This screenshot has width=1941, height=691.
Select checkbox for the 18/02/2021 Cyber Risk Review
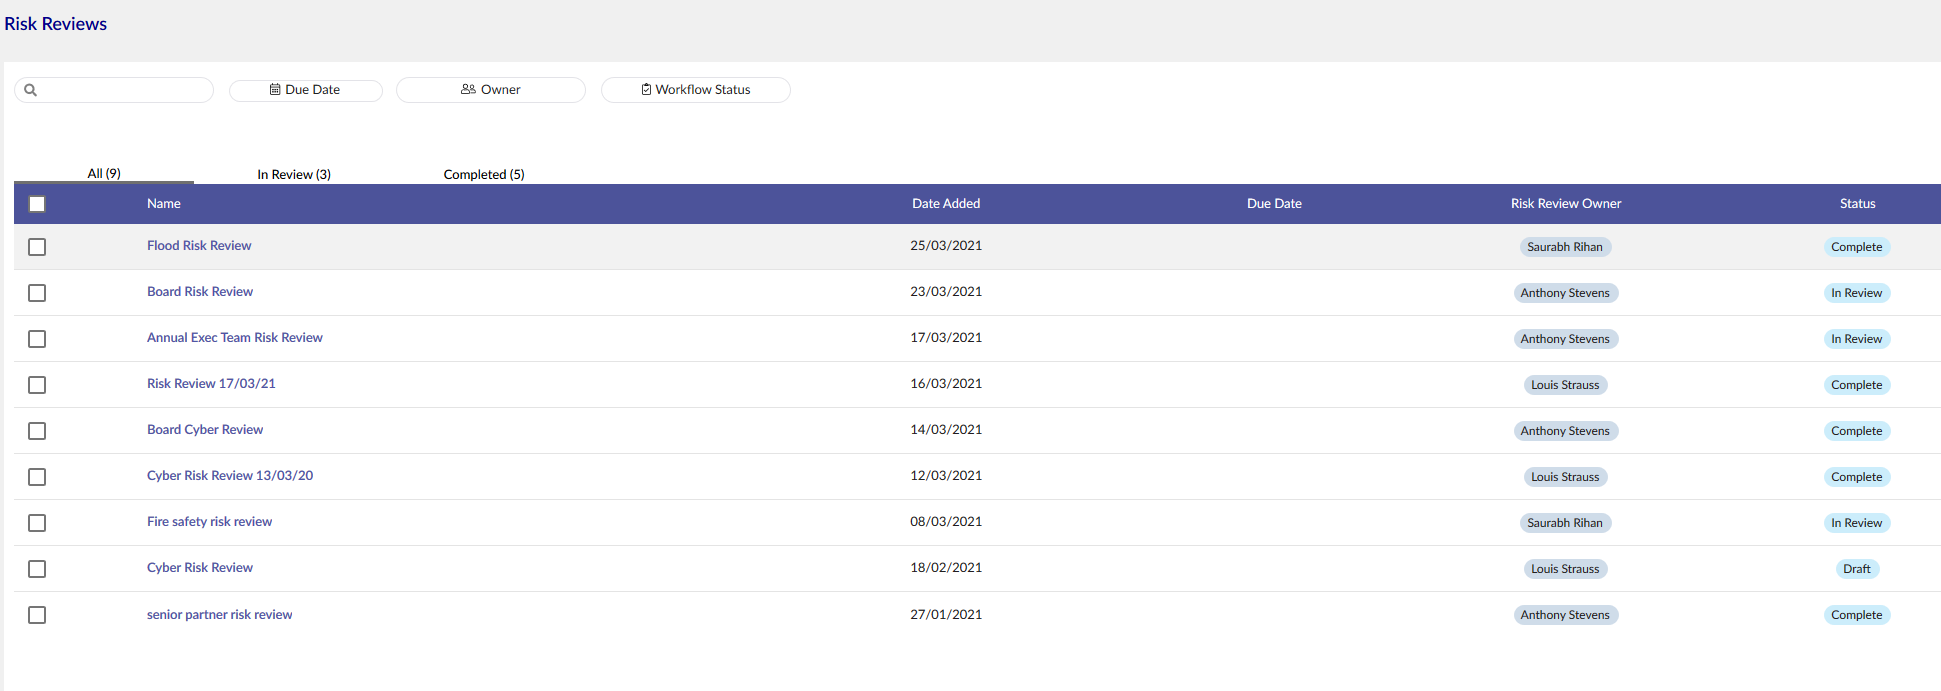click(x=37, y=569)
